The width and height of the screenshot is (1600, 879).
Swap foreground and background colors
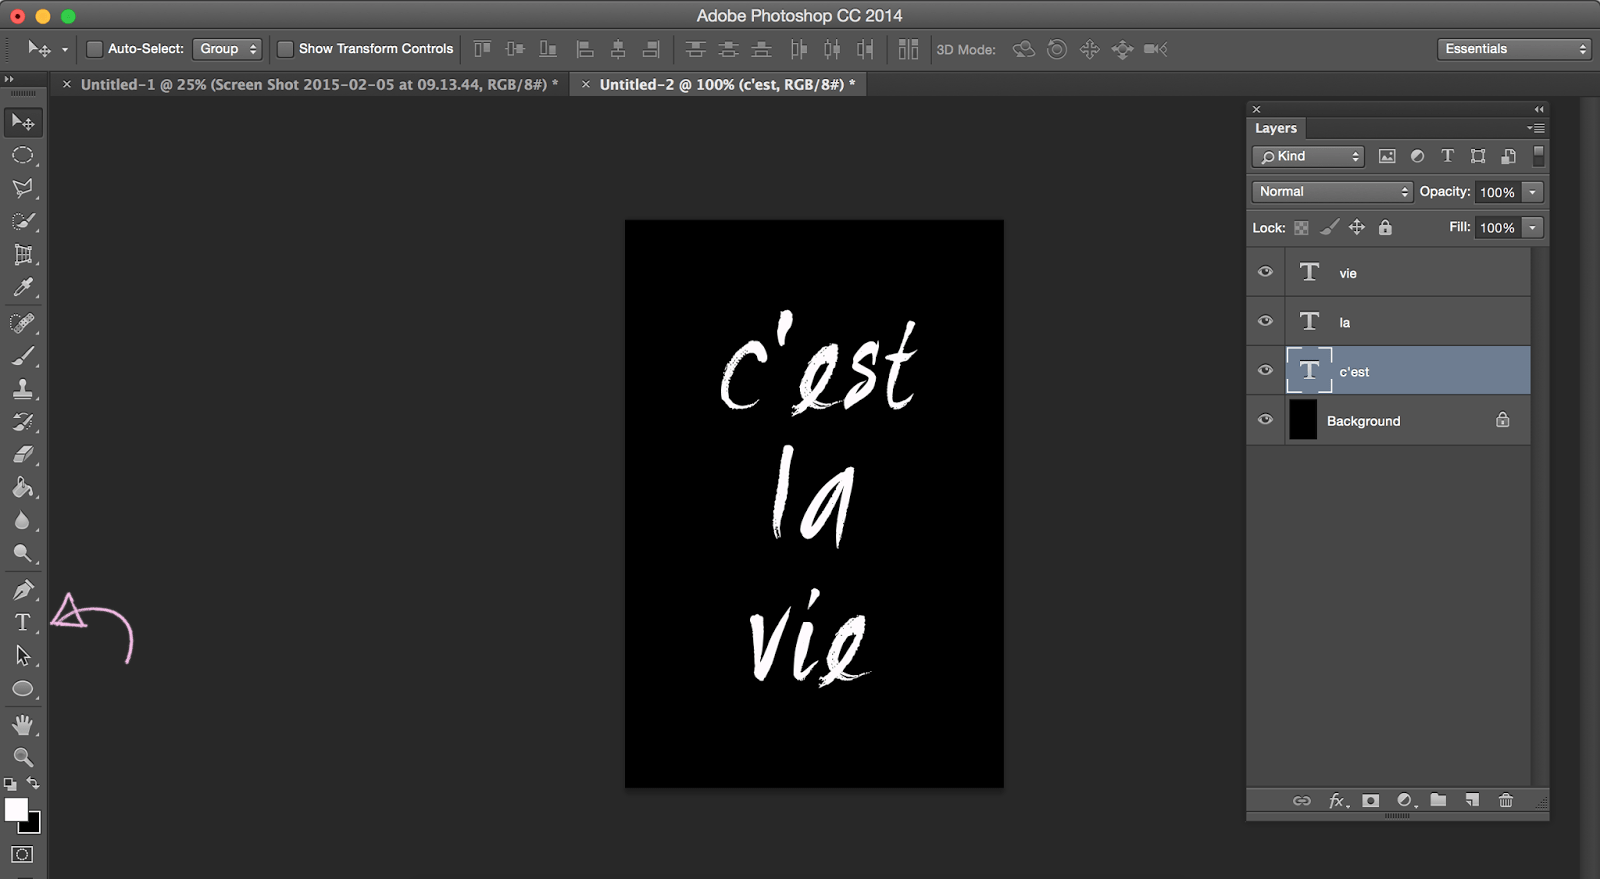(33, 783)
